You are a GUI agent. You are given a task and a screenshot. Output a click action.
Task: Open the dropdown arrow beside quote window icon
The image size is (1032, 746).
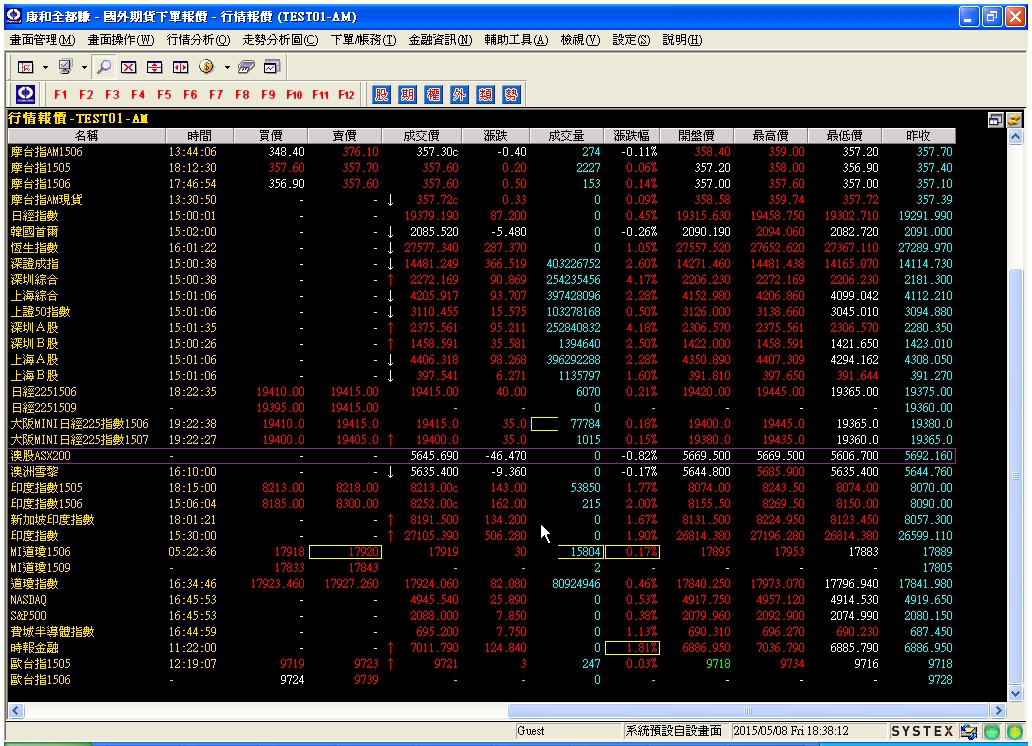45,67
